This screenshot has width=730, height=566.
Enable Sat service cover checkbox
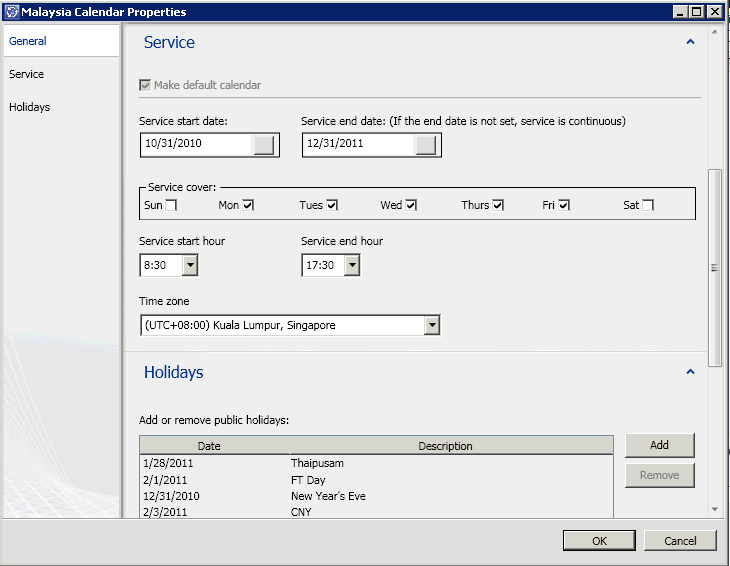point(648,205)
